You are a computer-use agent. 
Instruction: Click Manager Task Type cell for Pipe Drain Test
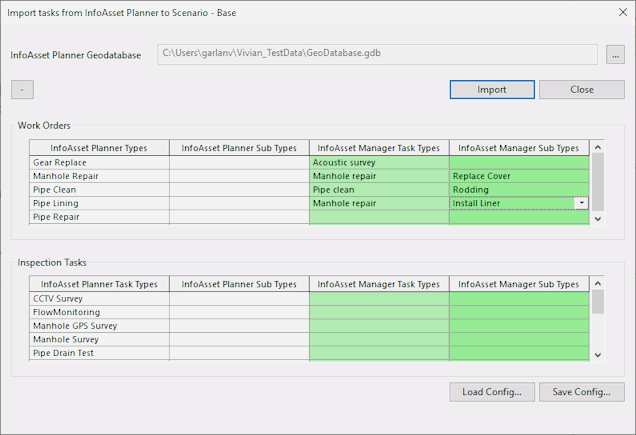click(379, 353)
